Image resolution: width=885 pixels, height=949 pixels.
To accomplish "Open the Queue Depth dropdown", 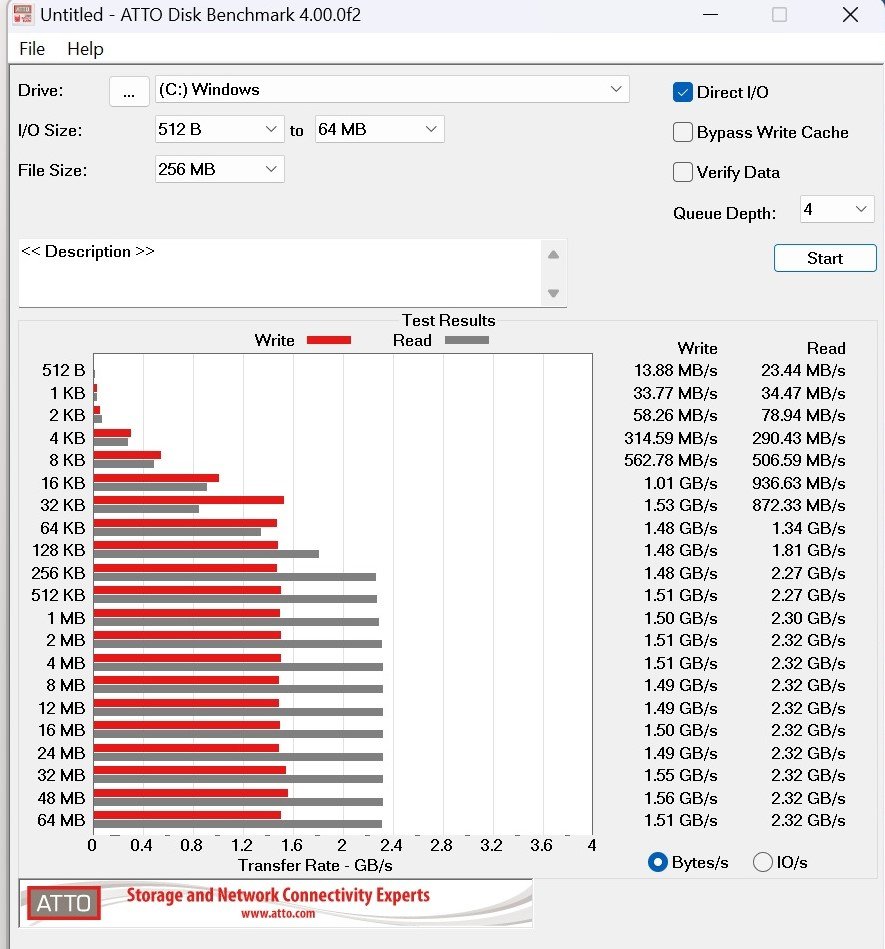I will click(837, 209).
